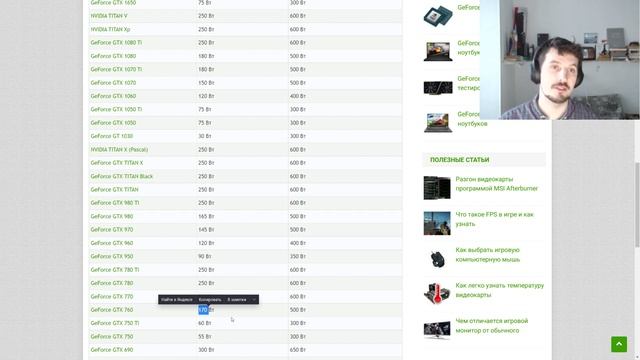640x360 pixels.
Task: Expand the selection popup dropdown arrow
Action: (254, 300)
